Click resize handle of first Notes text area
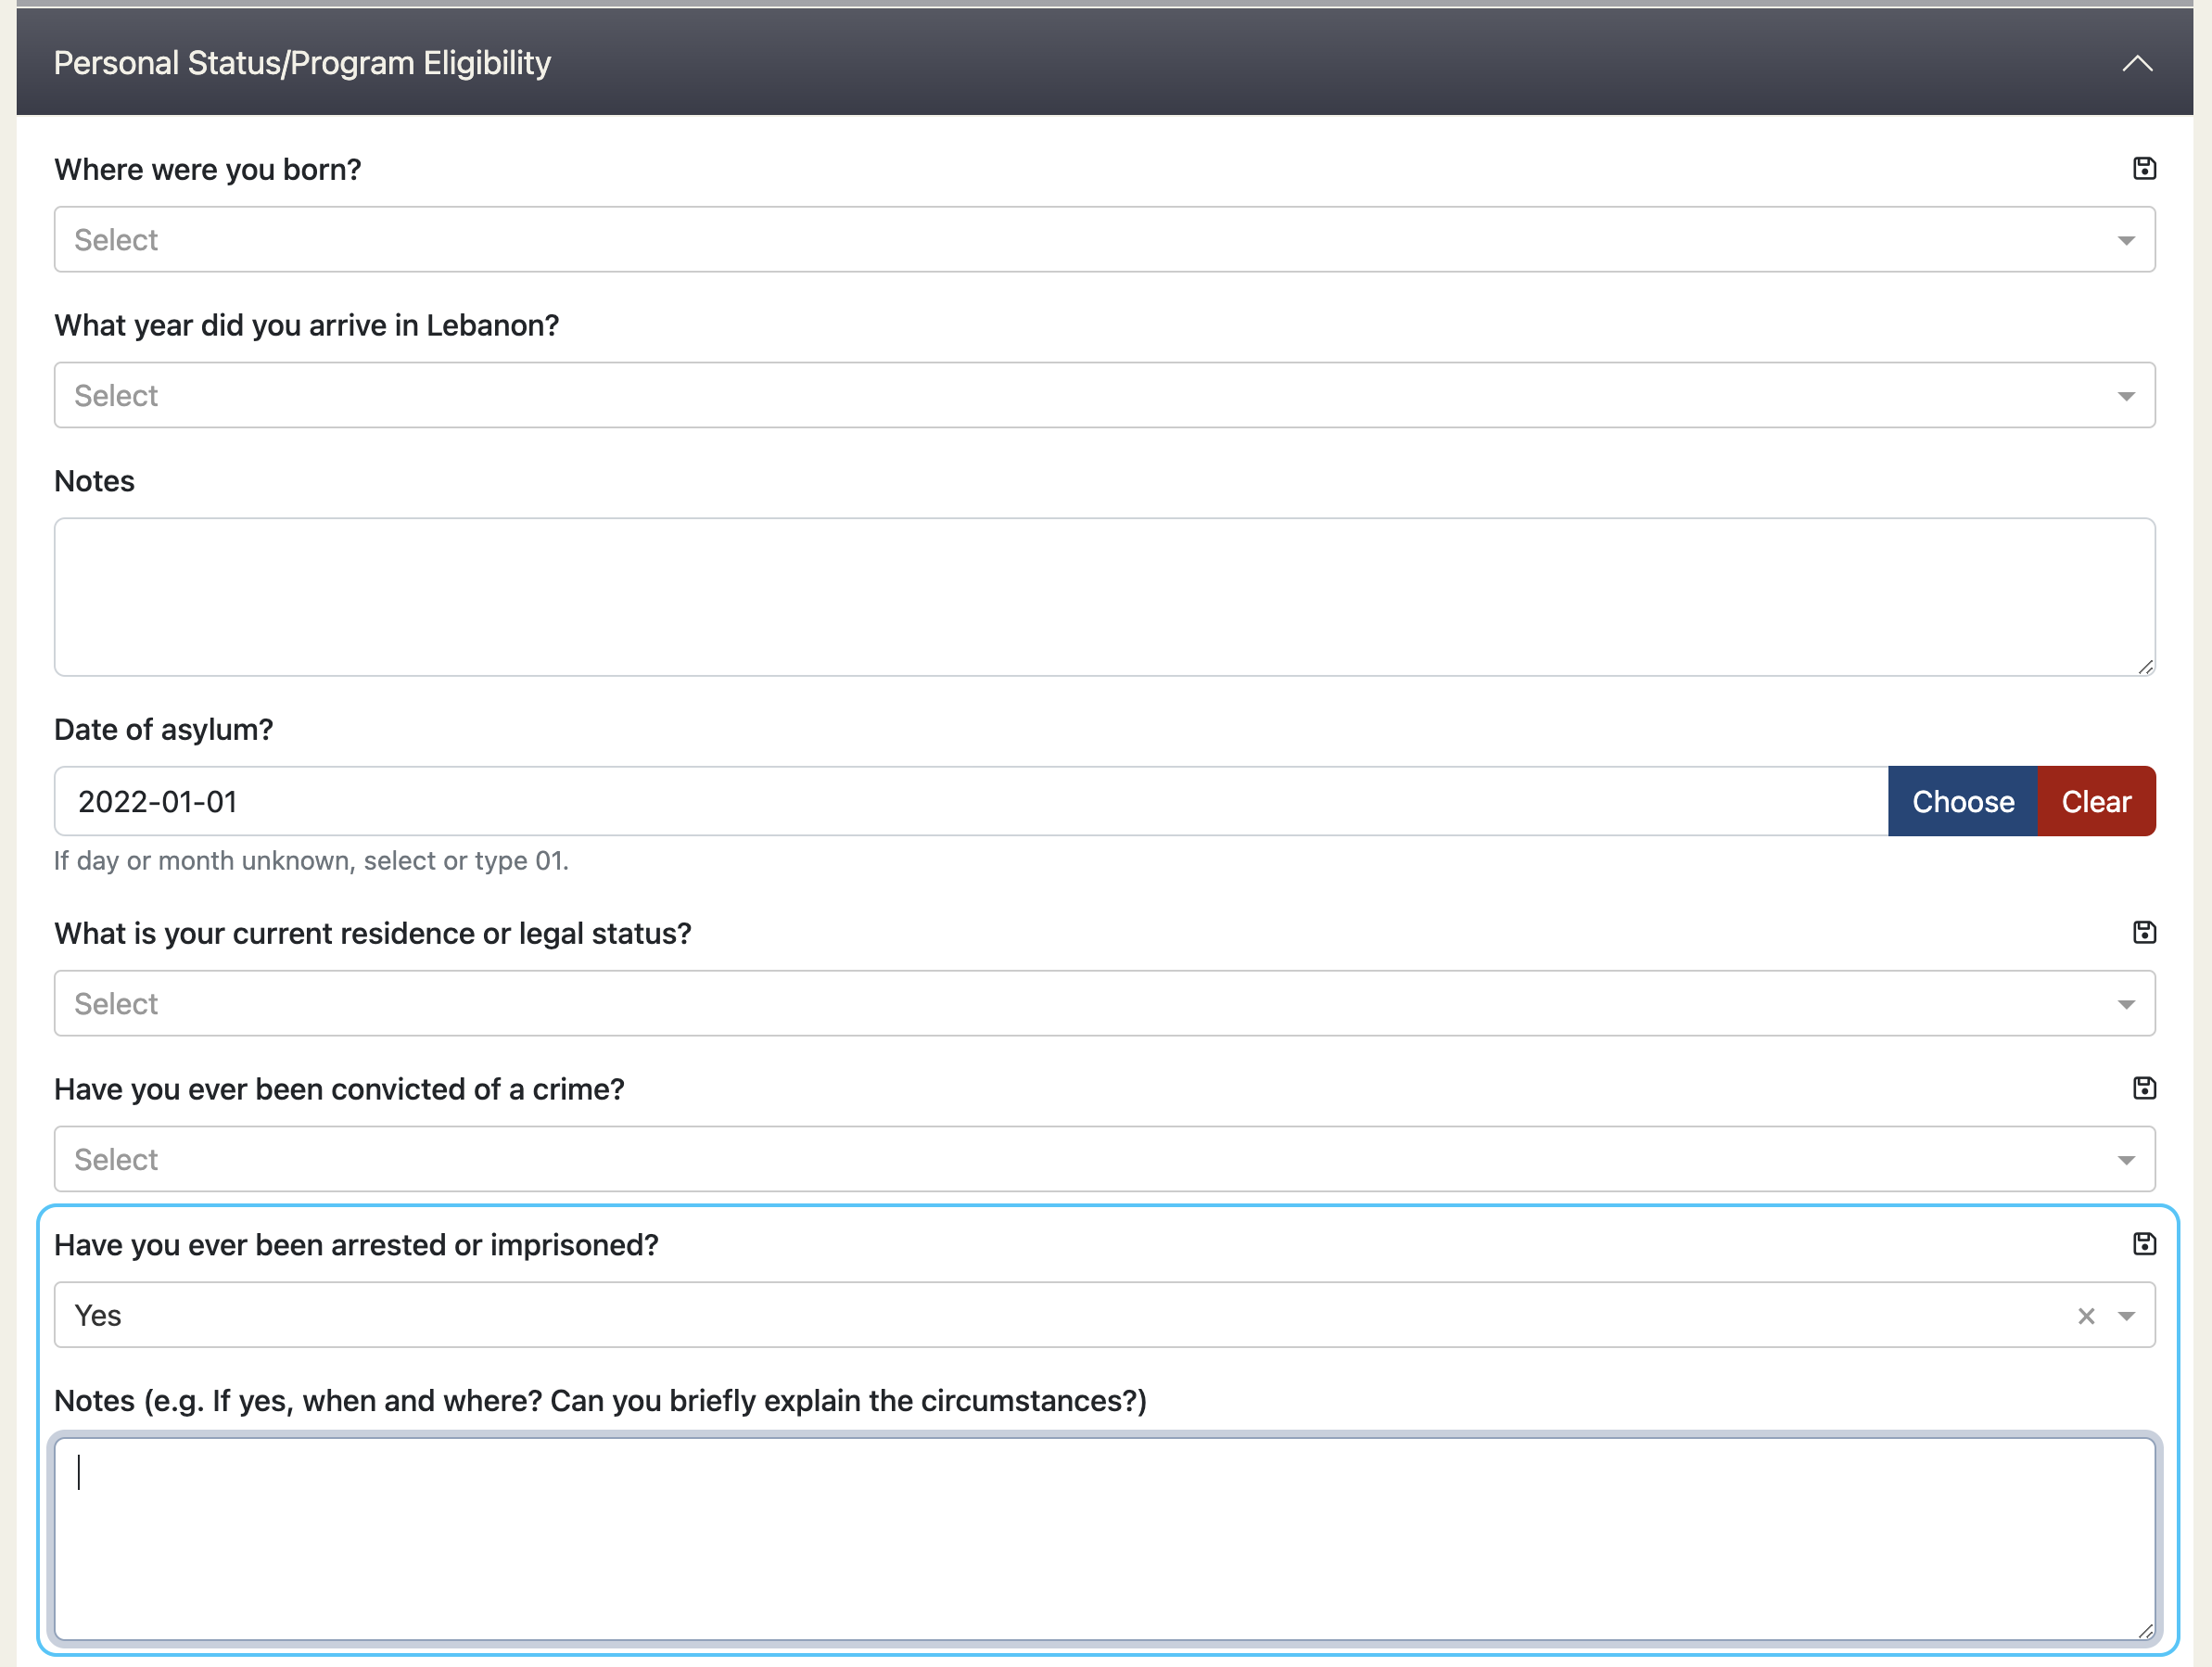Viewport: 2212px width, 1667px height. point(2146,667)
